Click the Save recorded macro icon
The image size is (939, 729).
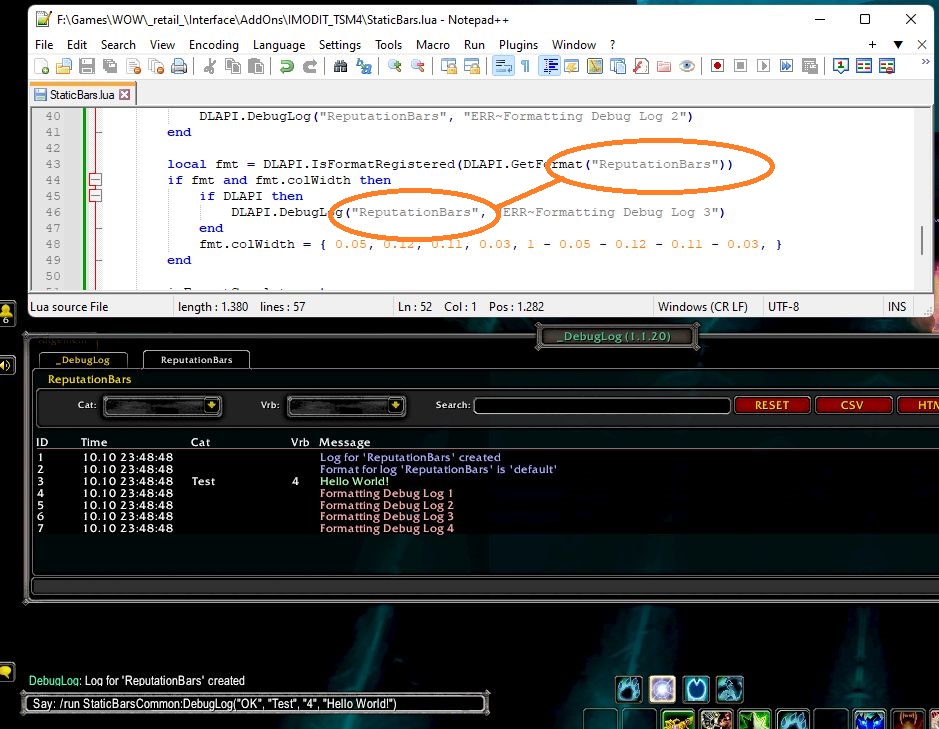(x=810, y=66)
